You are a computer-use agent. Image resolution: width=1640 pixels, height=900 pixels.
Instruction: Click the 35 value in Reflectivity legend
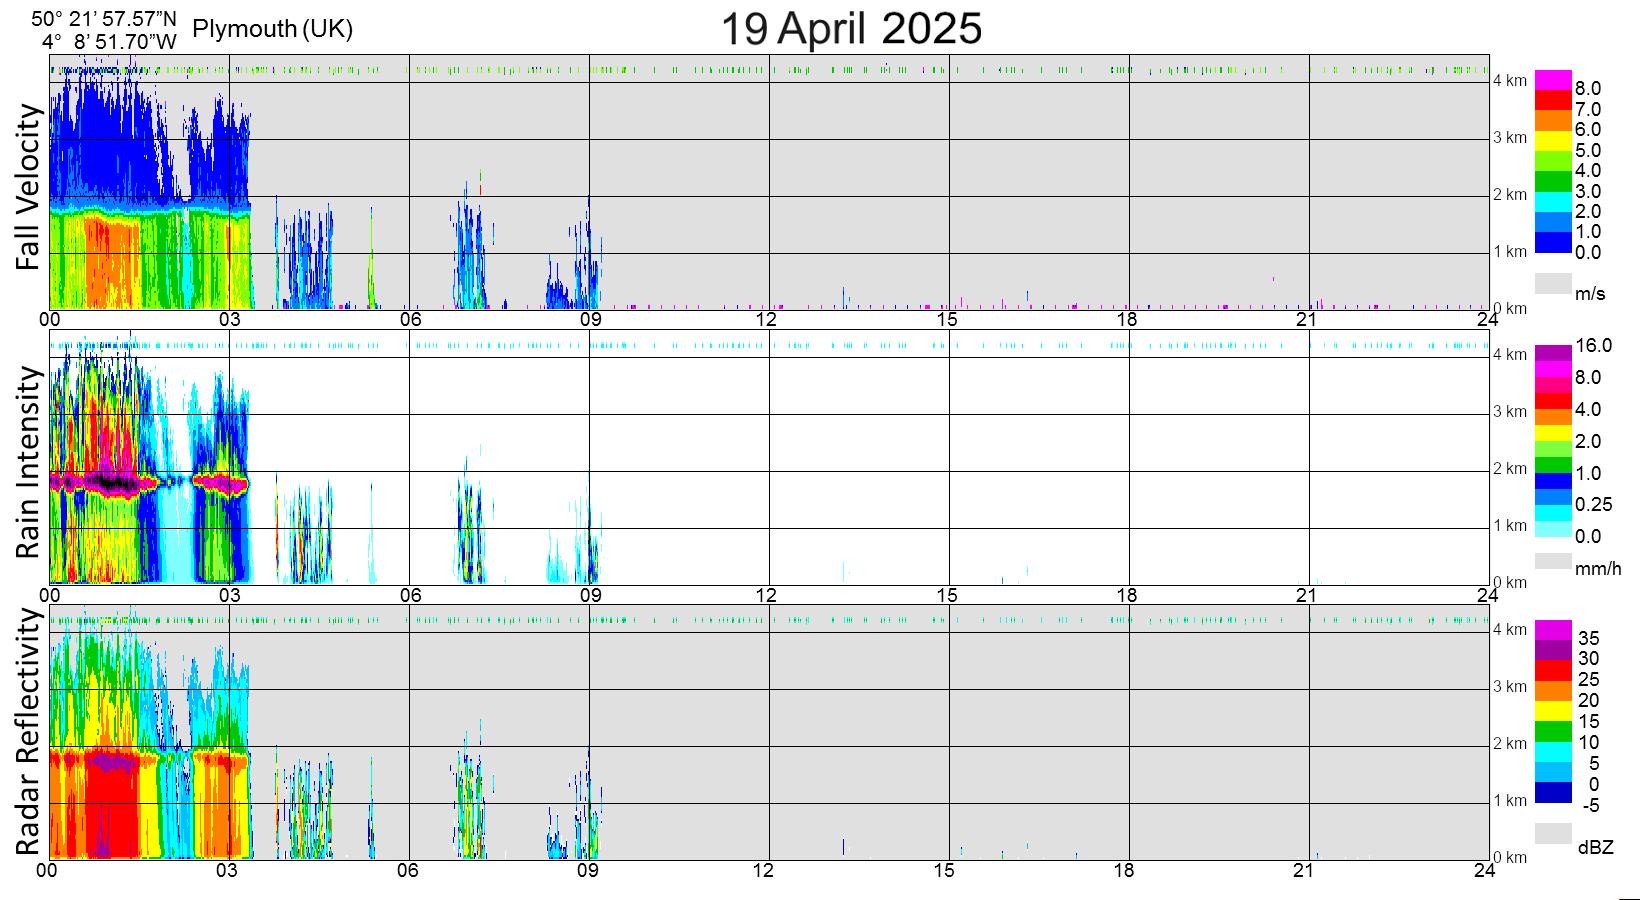pos(1588,638)
